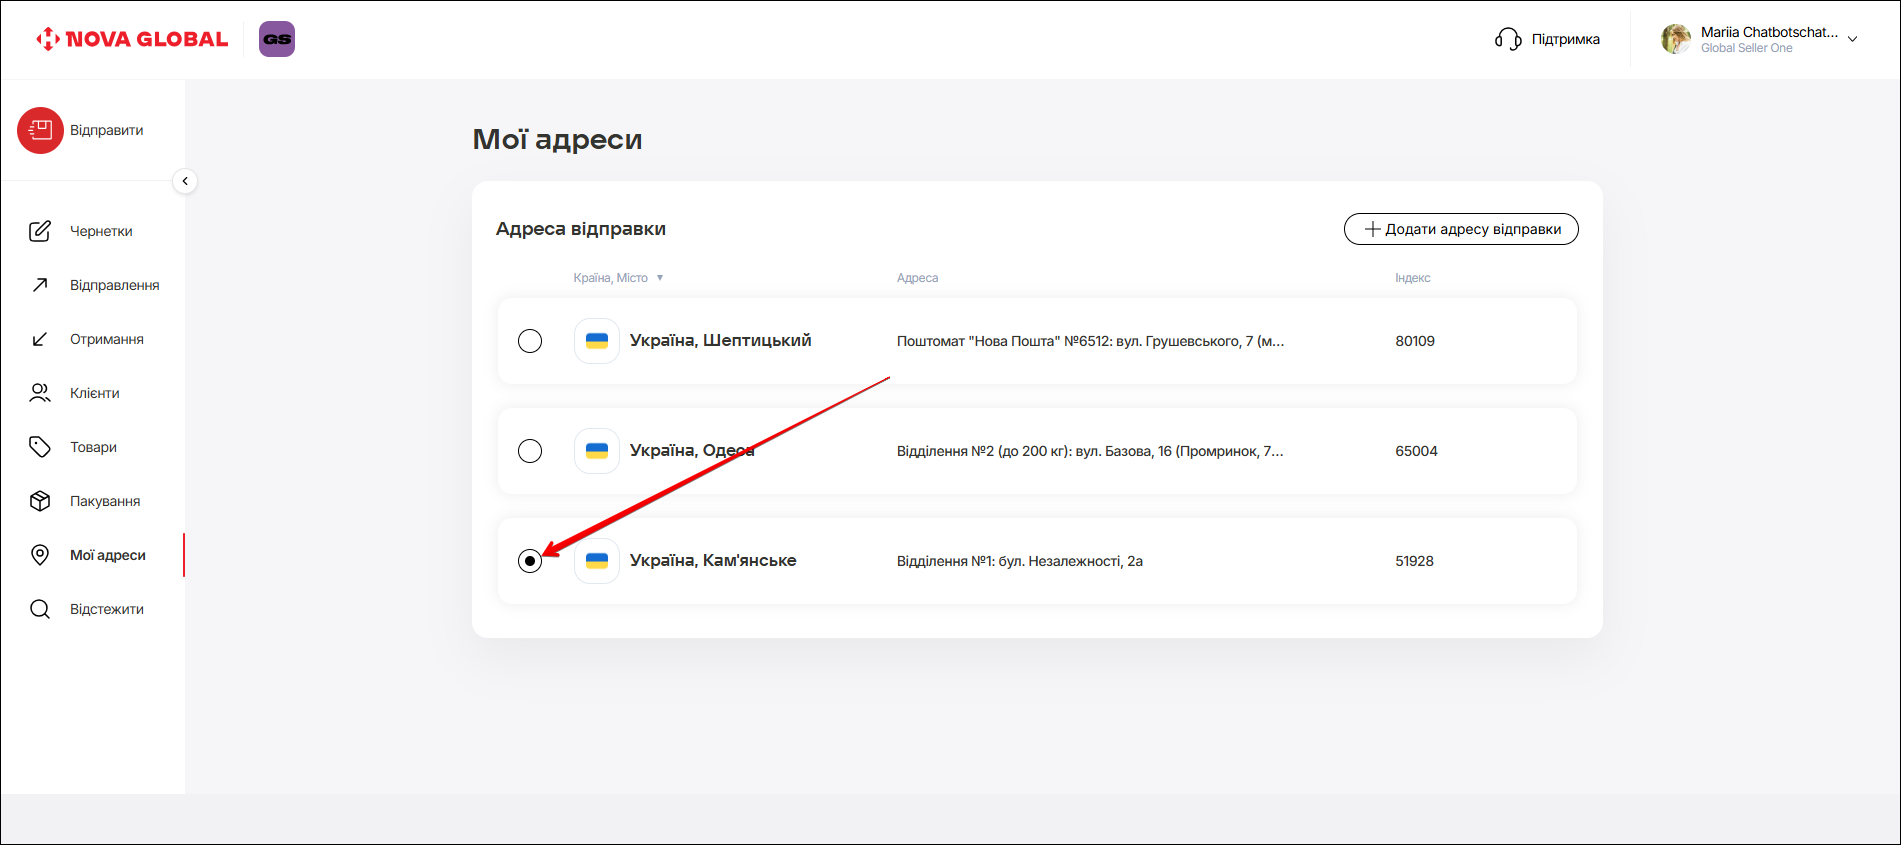This screenshot has width=1901, height=845.
Task: Select the Кам'янське address radio button
Action: tap(530, 561)
